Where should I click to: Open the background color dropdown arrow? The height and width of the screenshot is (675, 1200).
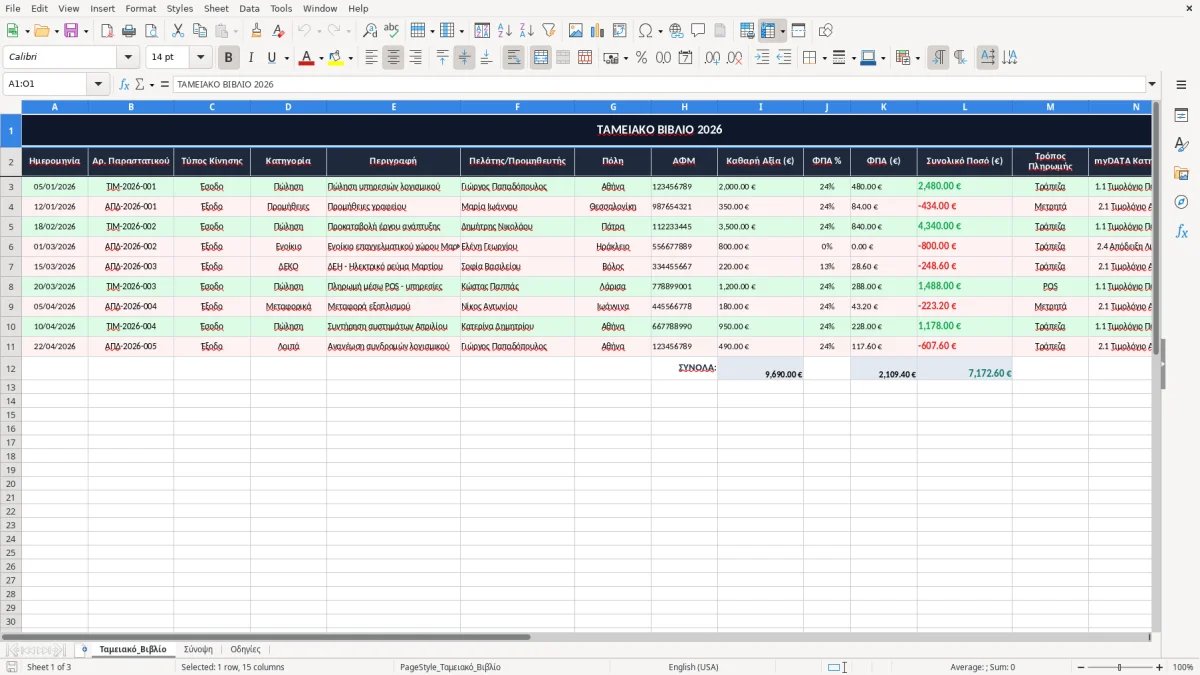pyautogui.click(x=351, y=58)
